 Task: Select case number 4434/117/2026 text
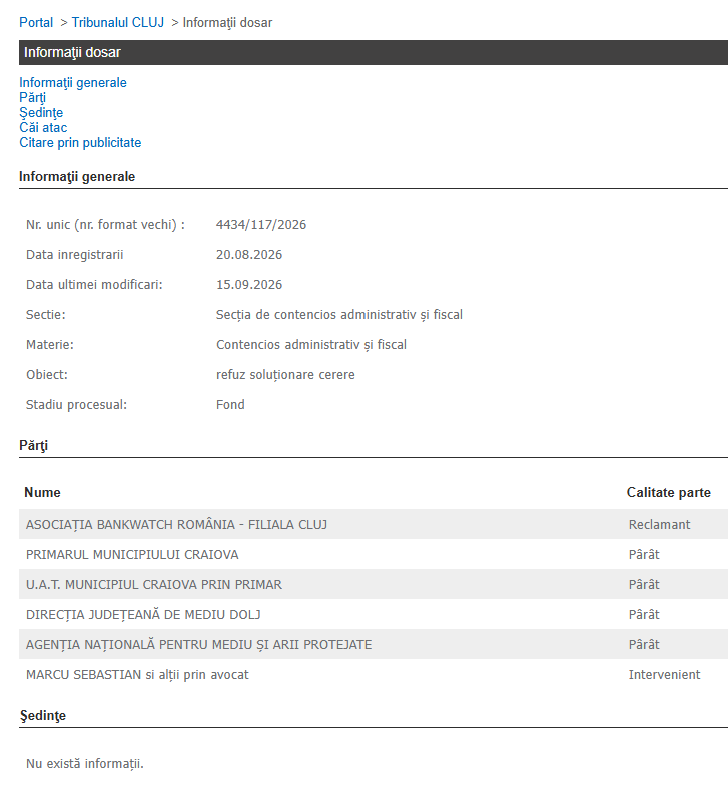(261, 225)
